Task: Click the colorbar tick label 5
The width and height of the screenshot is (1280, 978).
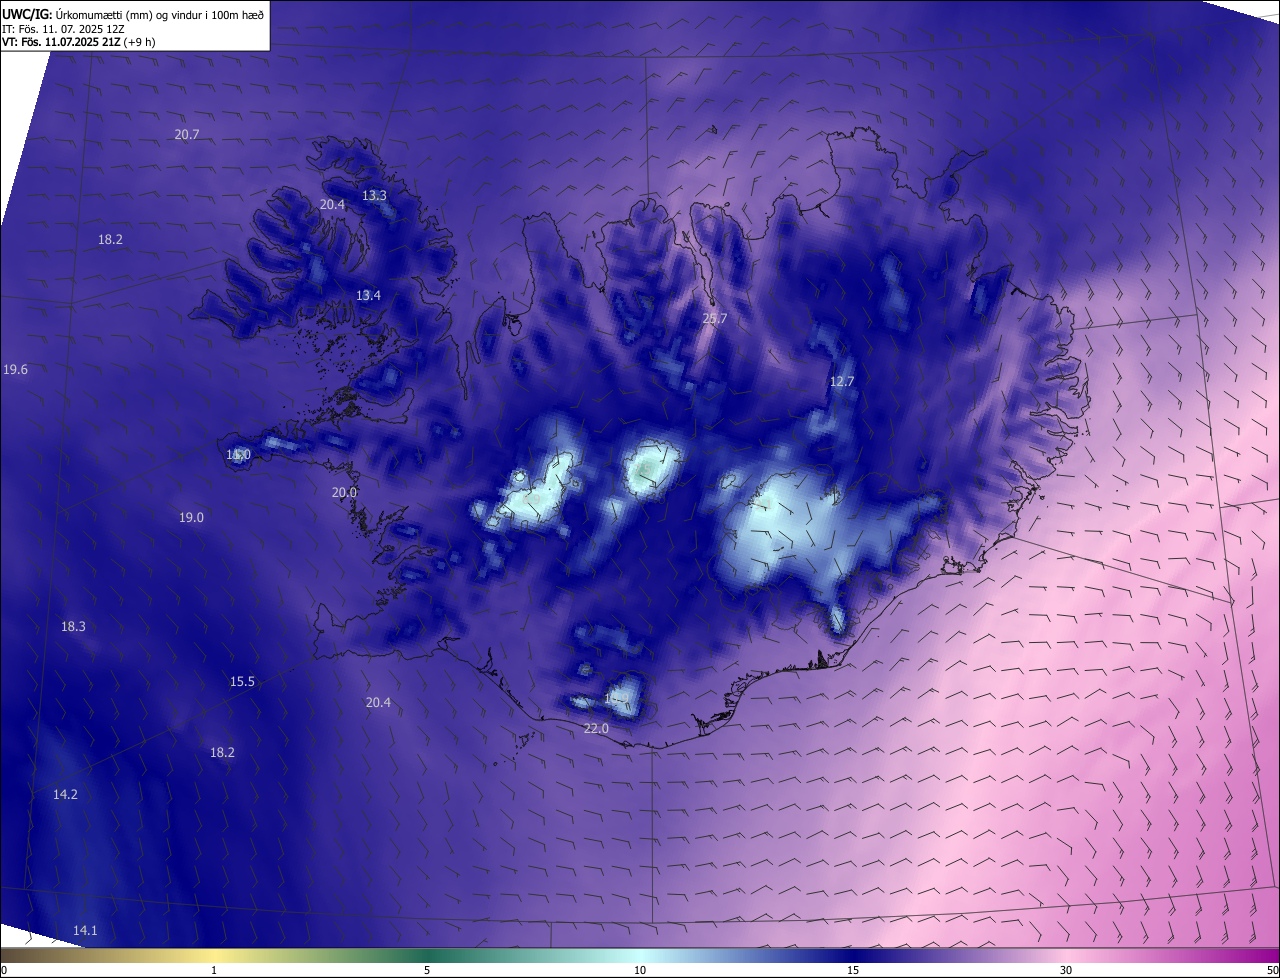Action: (427, 971)
